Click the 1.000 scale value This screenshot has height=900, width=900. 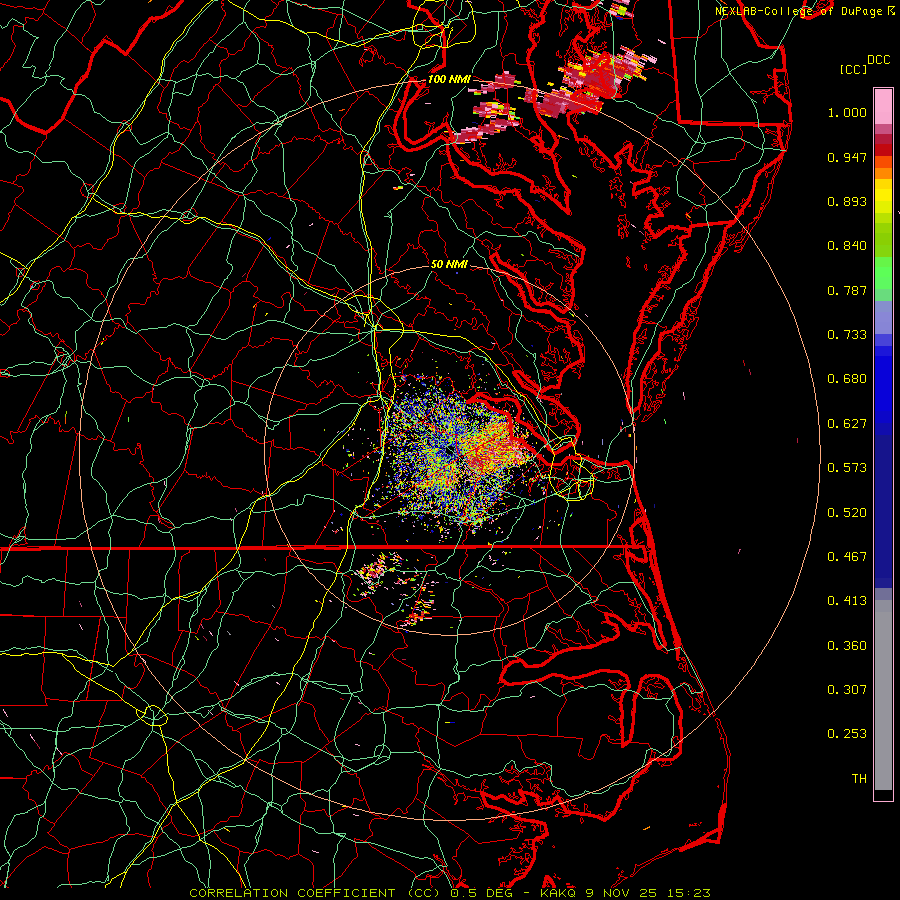[x=847, y=112]
